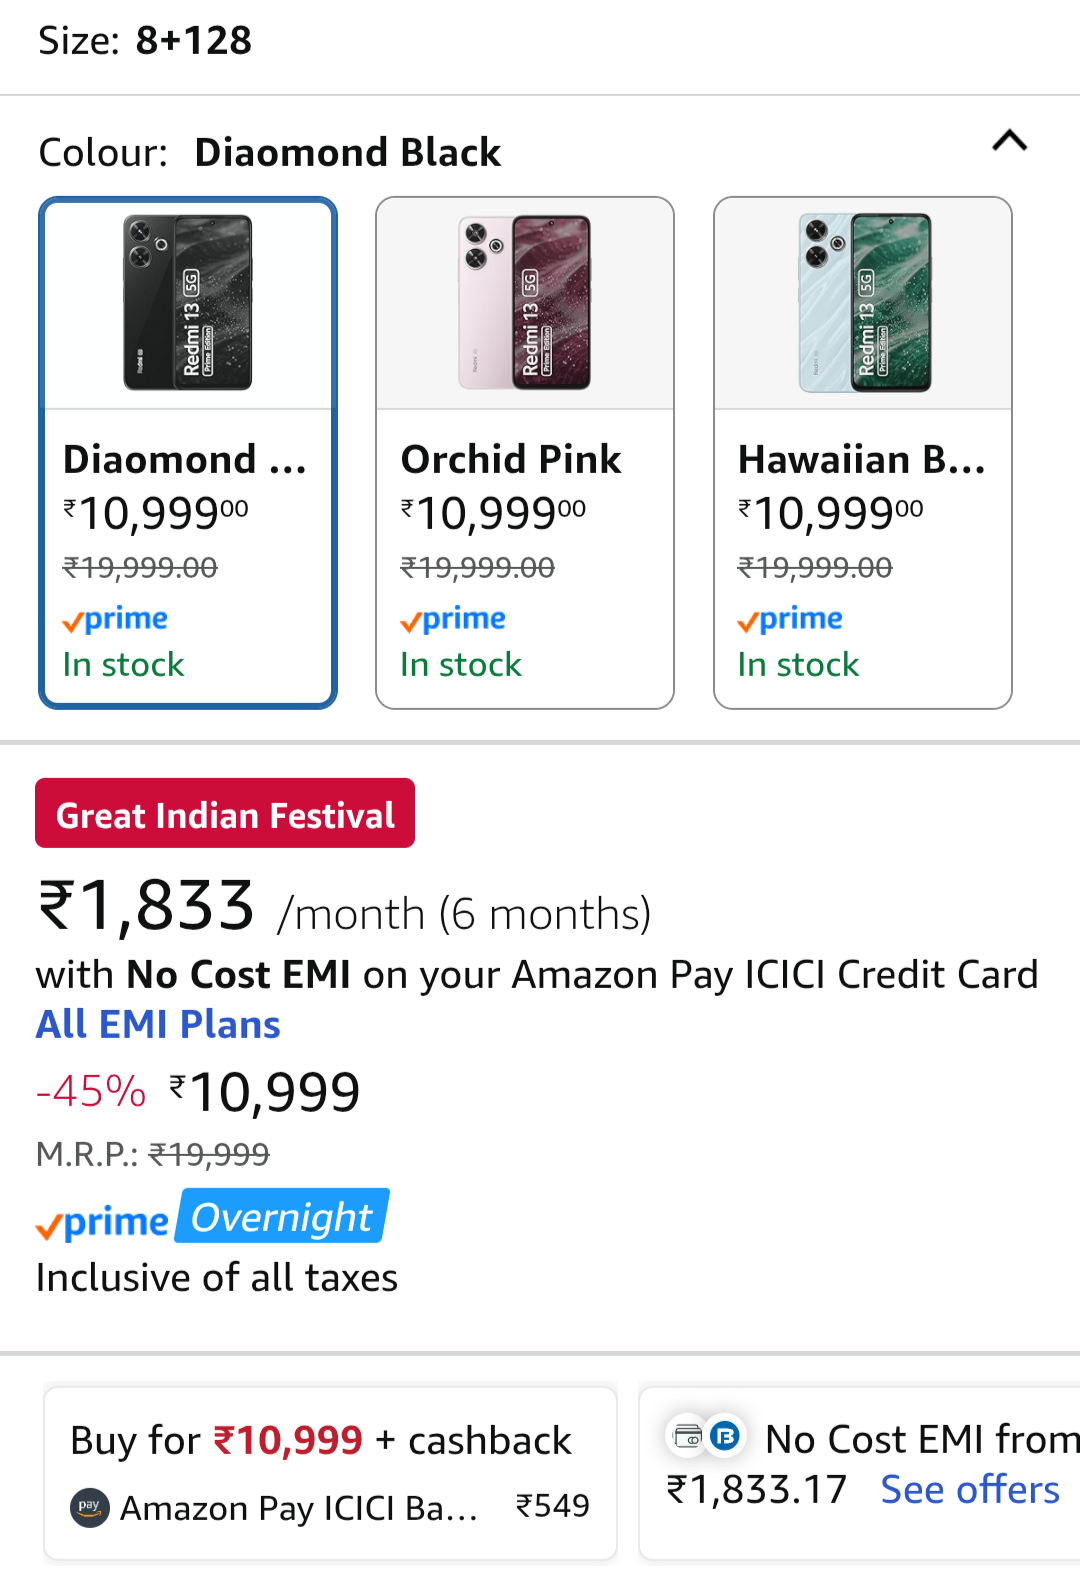Select the Hawaiian Blue phone image
Screen dimensions: 1080x1575
coord(864,303)
